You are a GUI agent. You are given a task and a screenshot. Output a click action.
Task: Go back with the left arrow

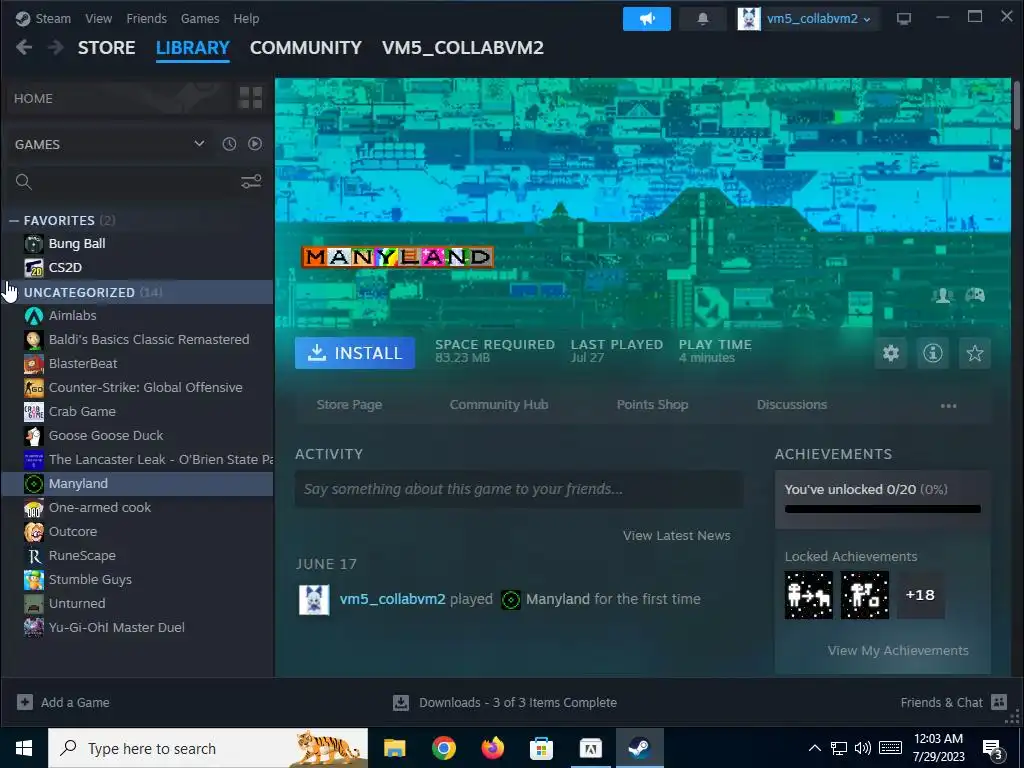24,47
